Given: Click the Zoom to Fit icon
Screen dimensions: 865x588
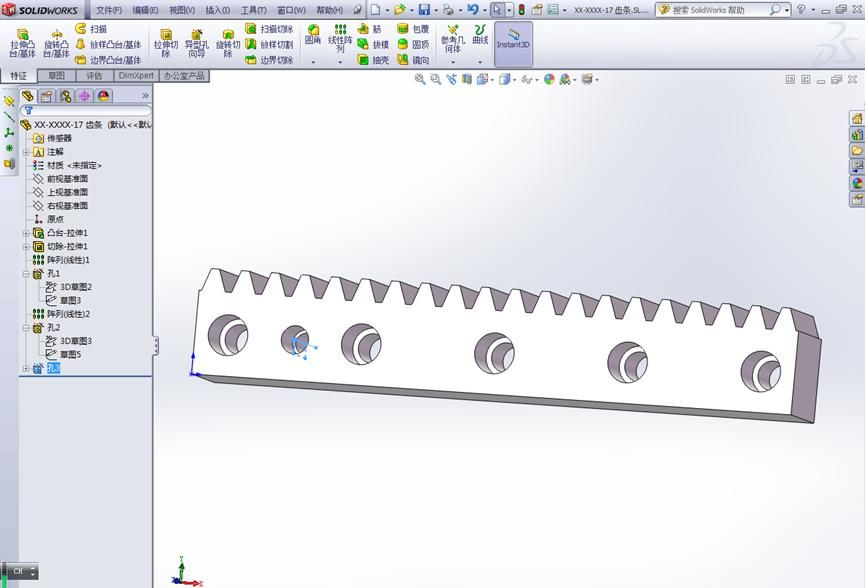Looking at the screenshot, I should [420, 79].
